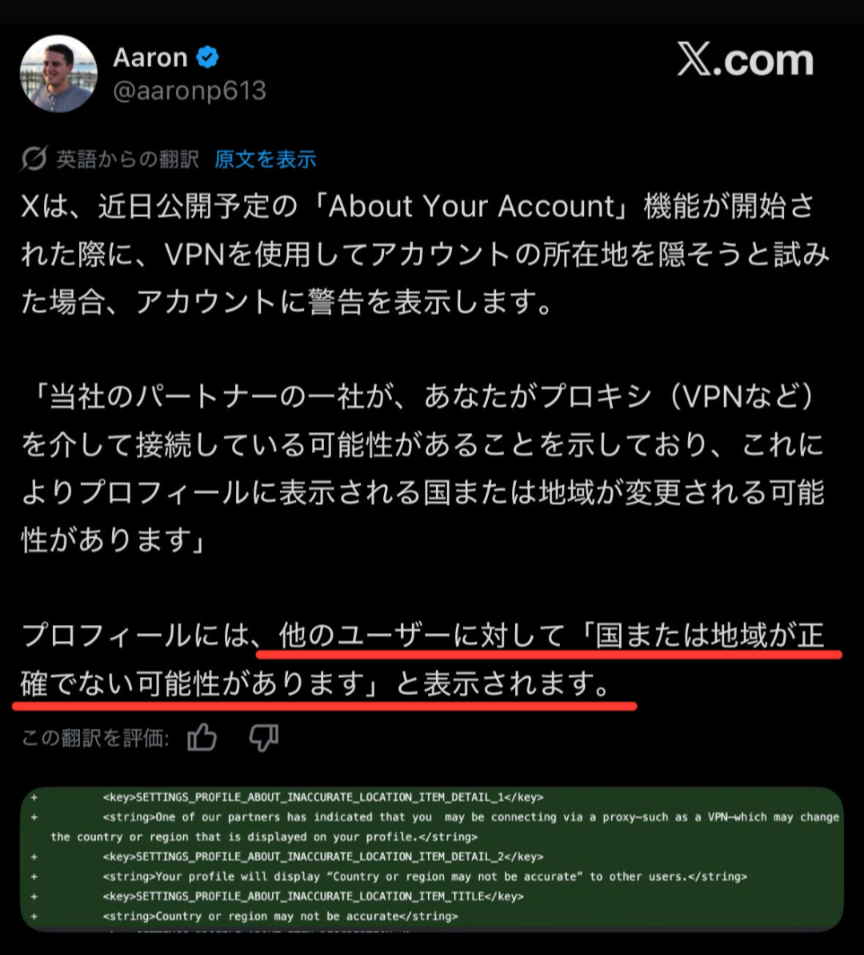This screenshot has height=955, width=864.
Task: Click the 'About Your Account' text in post
Action: coord(472,206)
